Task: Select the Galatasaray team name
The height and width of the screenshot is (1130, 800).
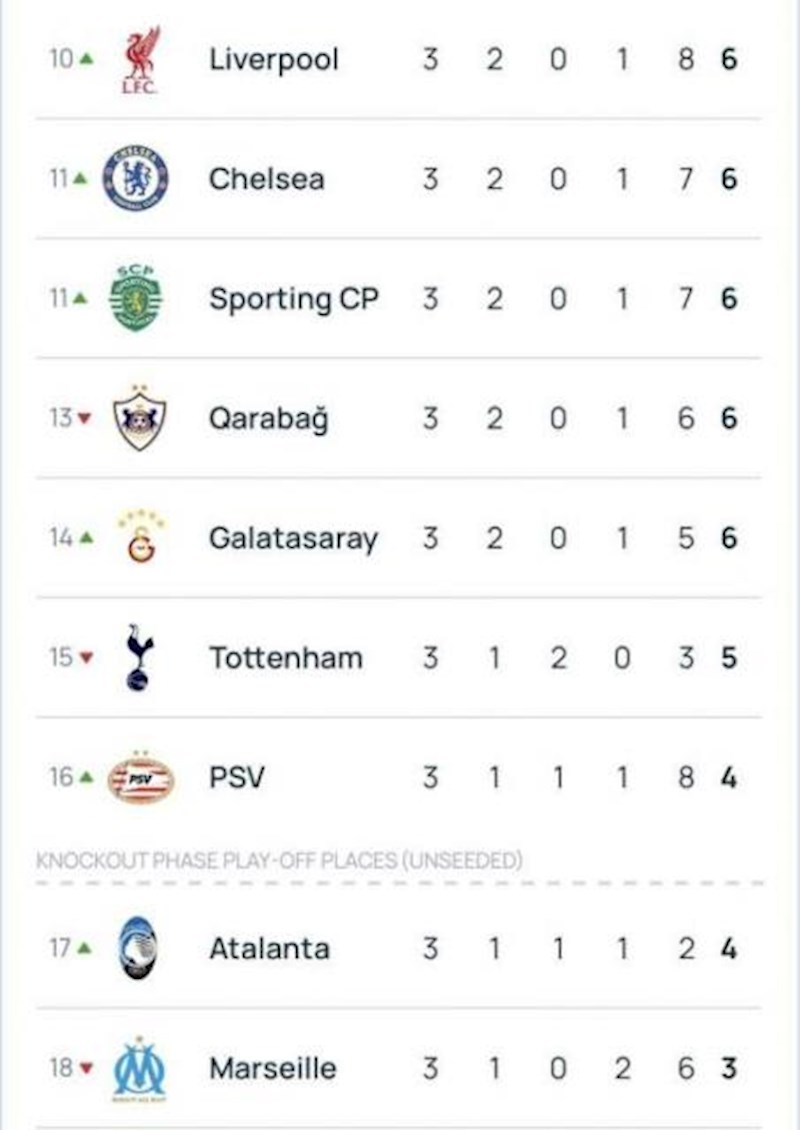Action: point(293,538)
